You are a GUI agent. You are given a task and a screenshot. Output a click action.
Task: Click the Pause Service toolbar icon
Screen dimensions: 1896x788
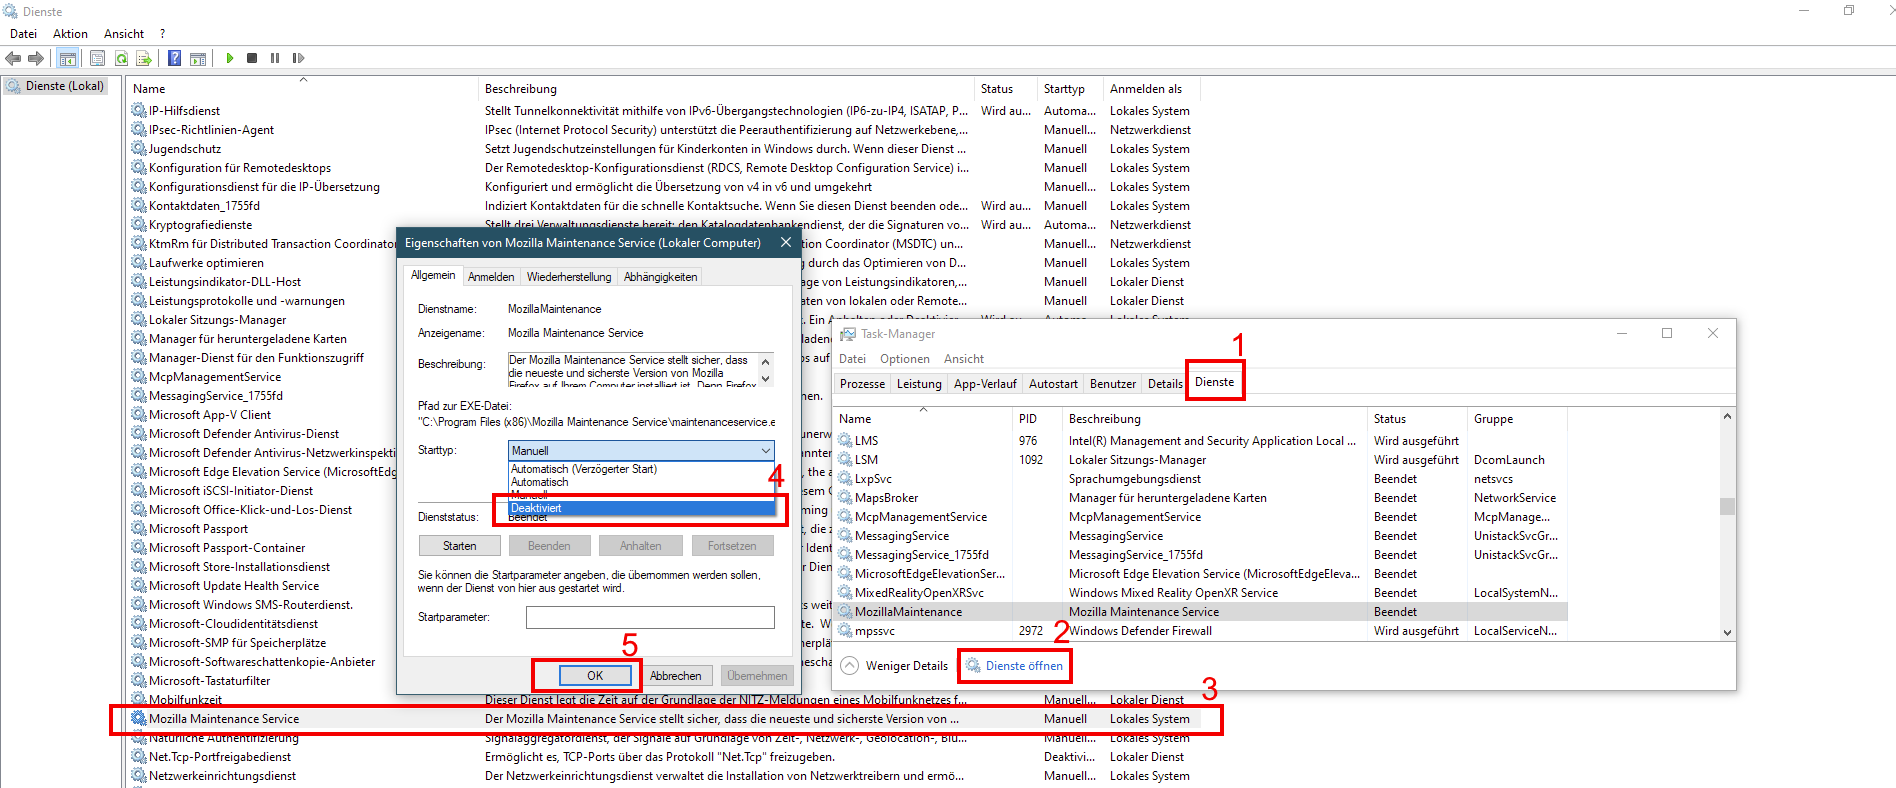pyautogui.click(x=275, y=58)
